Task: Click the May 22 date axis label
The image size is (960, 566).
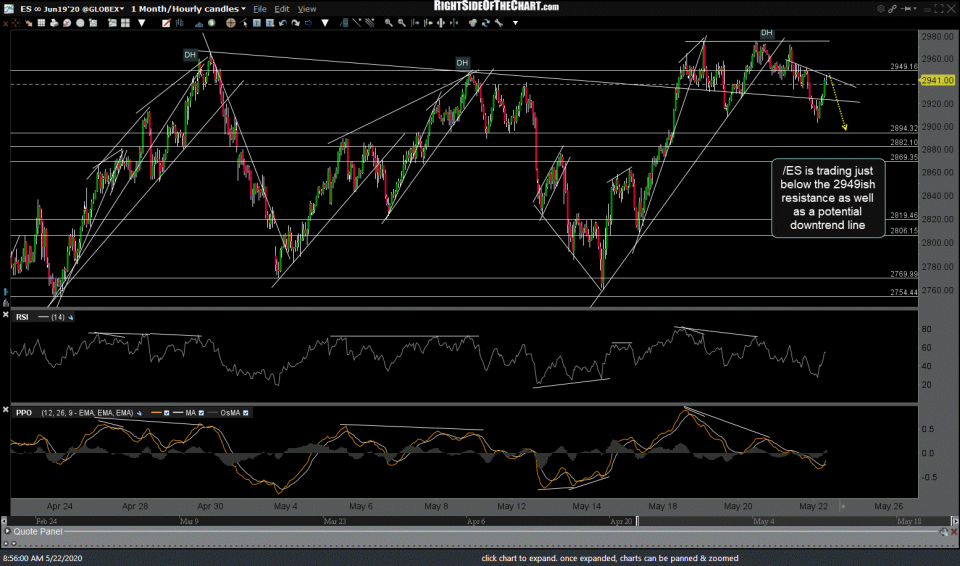Action: tap(813, 507)
